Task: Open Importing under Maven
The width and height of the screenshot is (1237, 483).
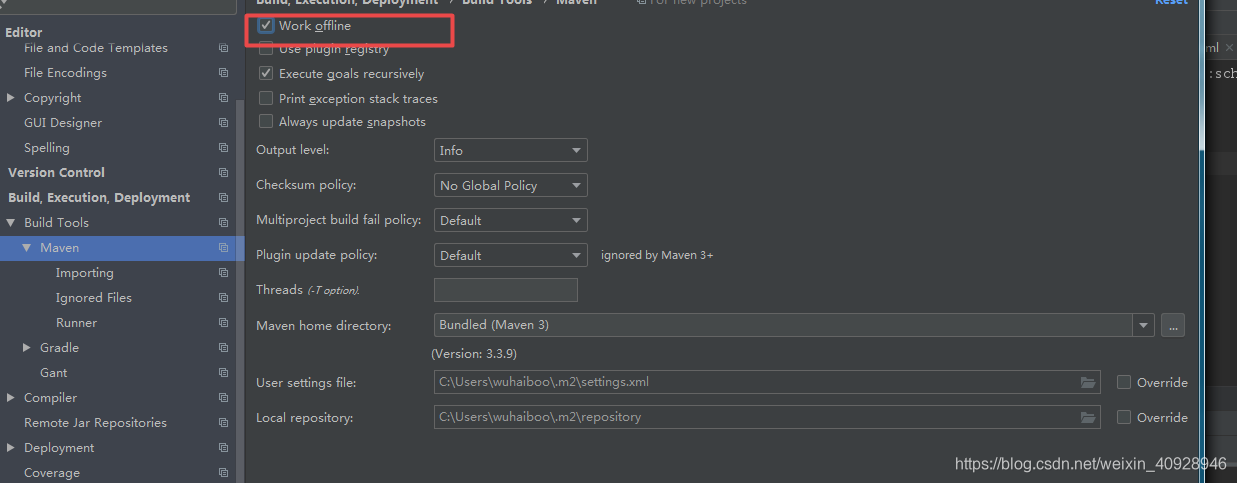Action: click(x=85, y=273)
